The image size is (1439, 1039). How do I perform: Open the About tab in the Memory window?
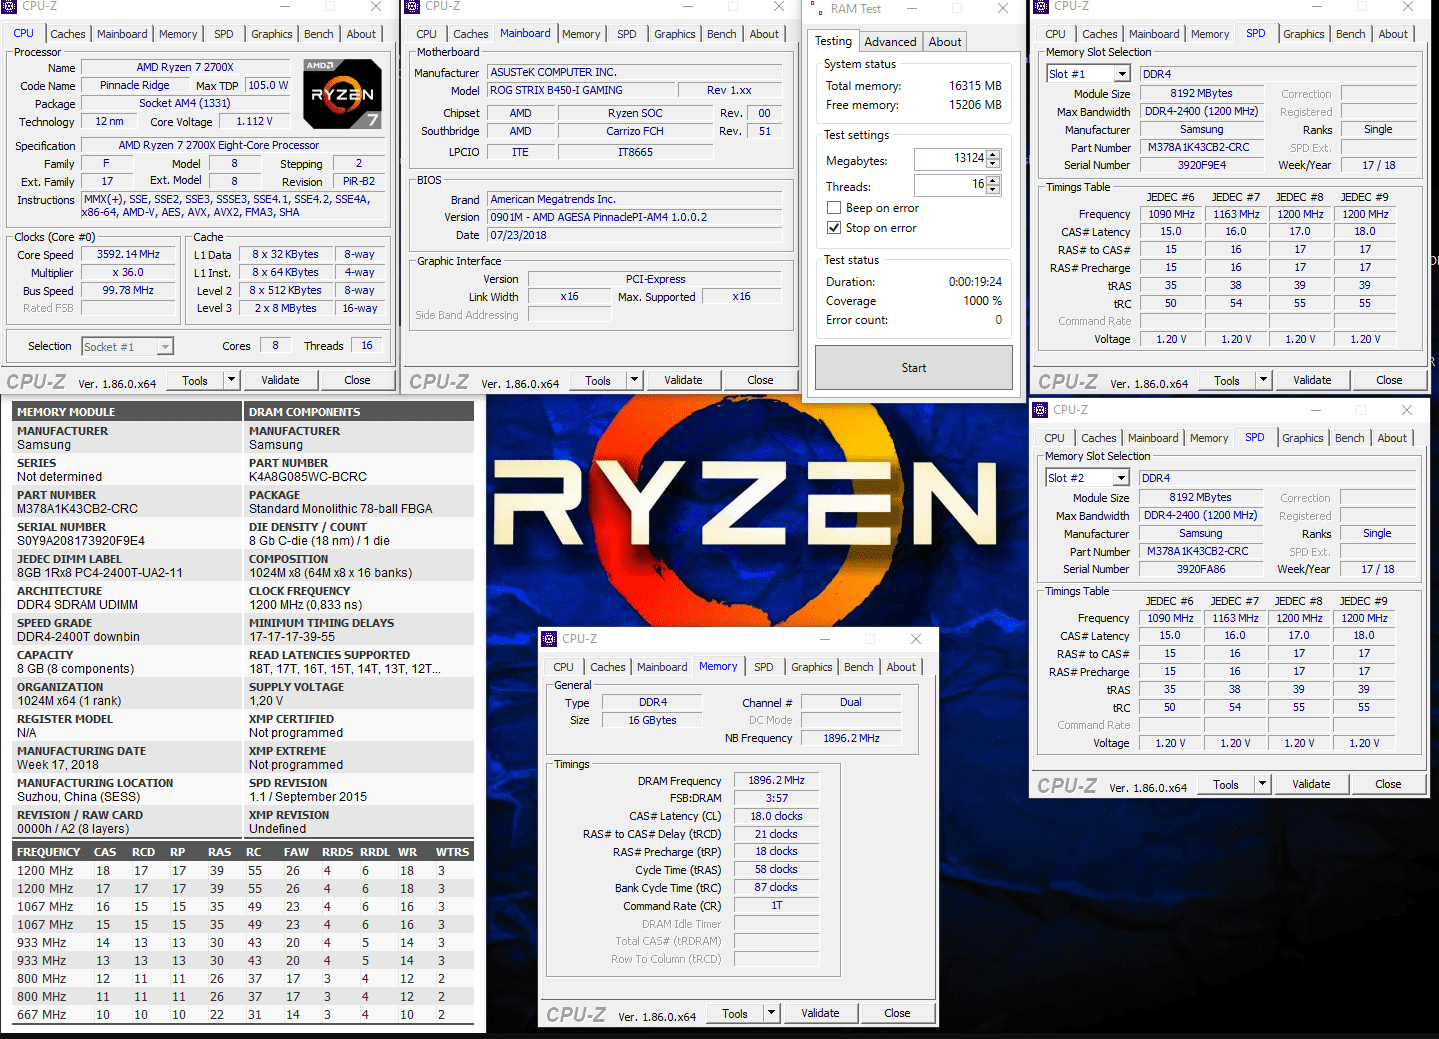[901, 667]
